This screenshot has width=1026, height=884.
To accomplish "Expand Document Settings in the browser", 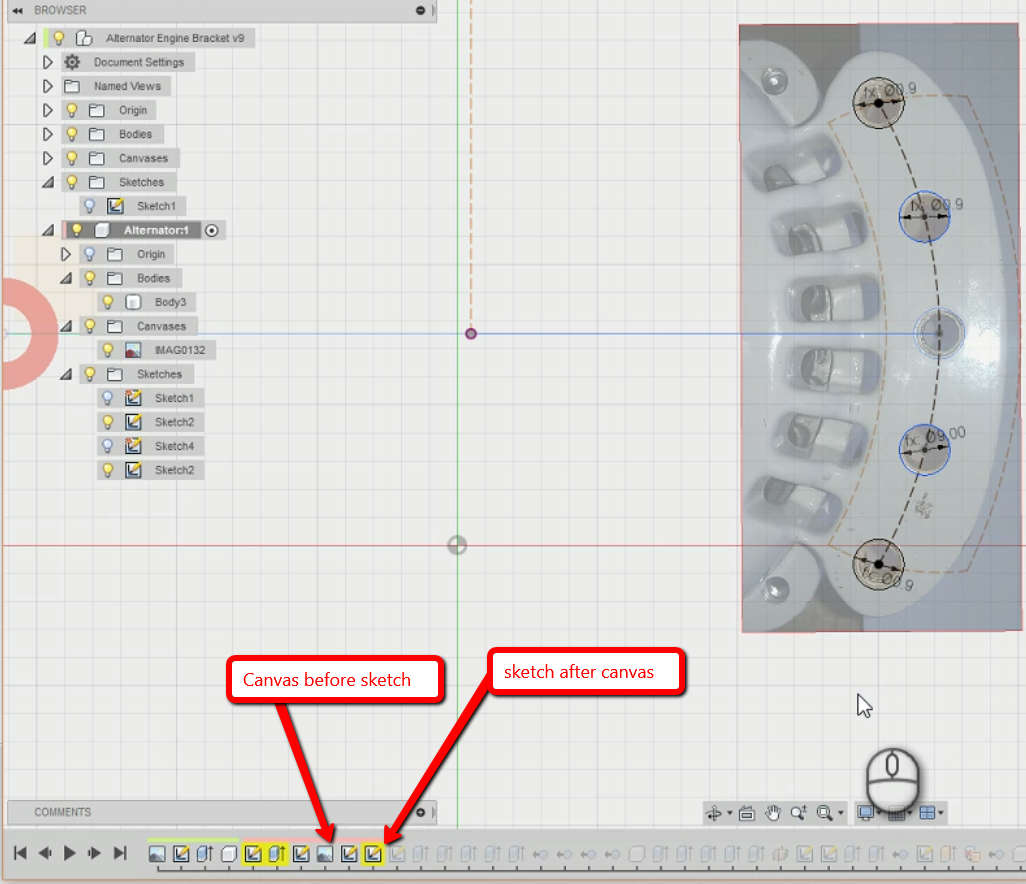I will click(x=46, y=61).
